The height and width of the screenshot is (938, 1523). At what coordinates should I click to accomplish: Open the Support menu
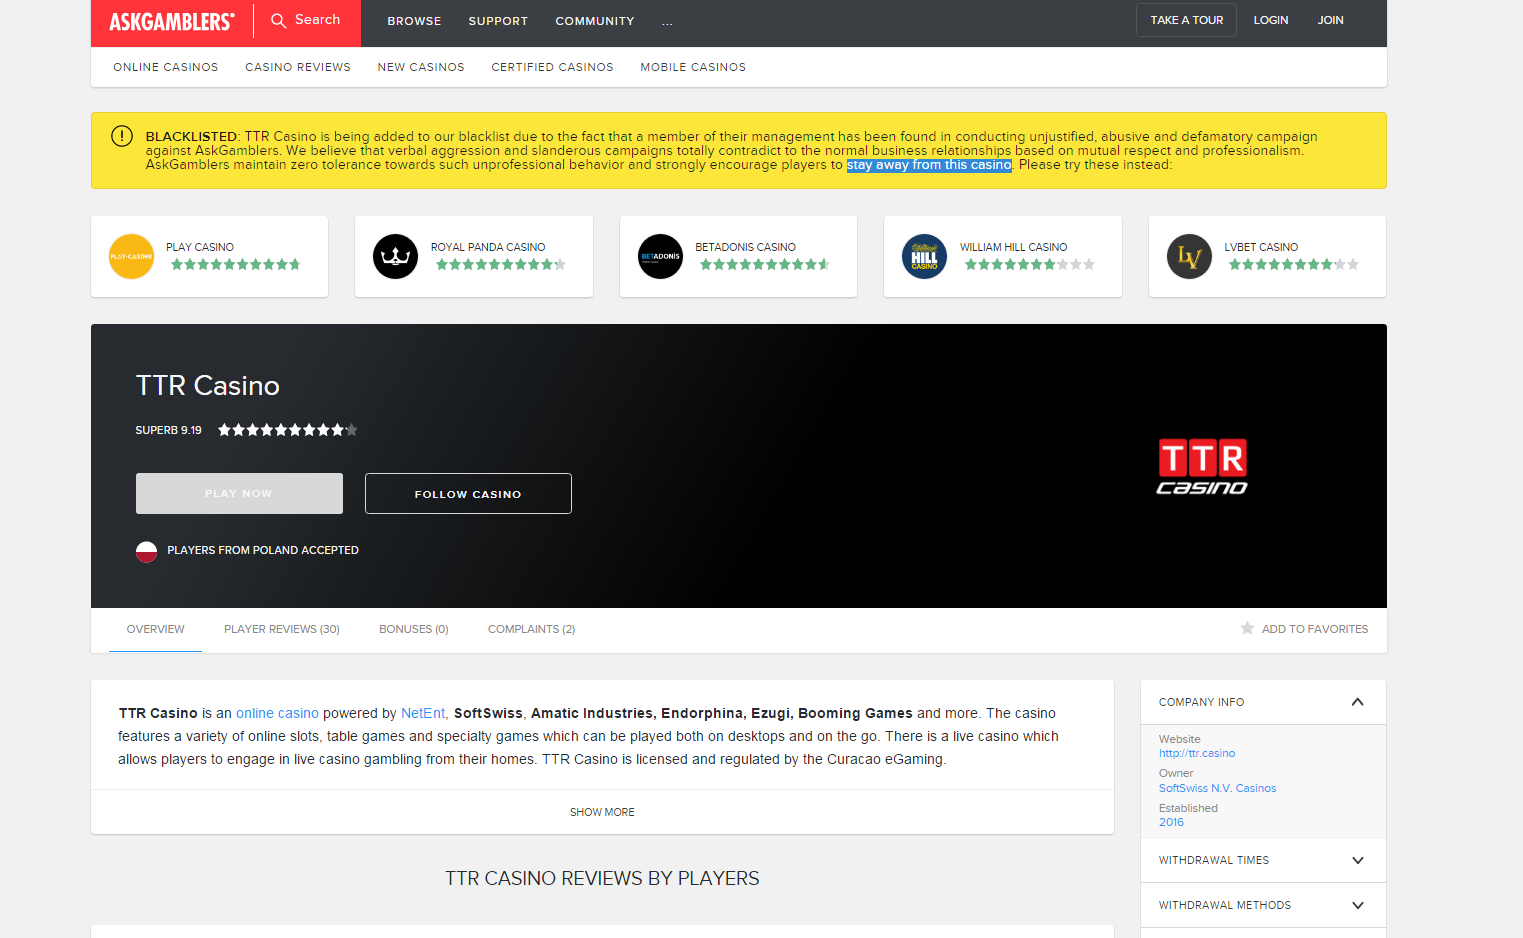[498, 21]
